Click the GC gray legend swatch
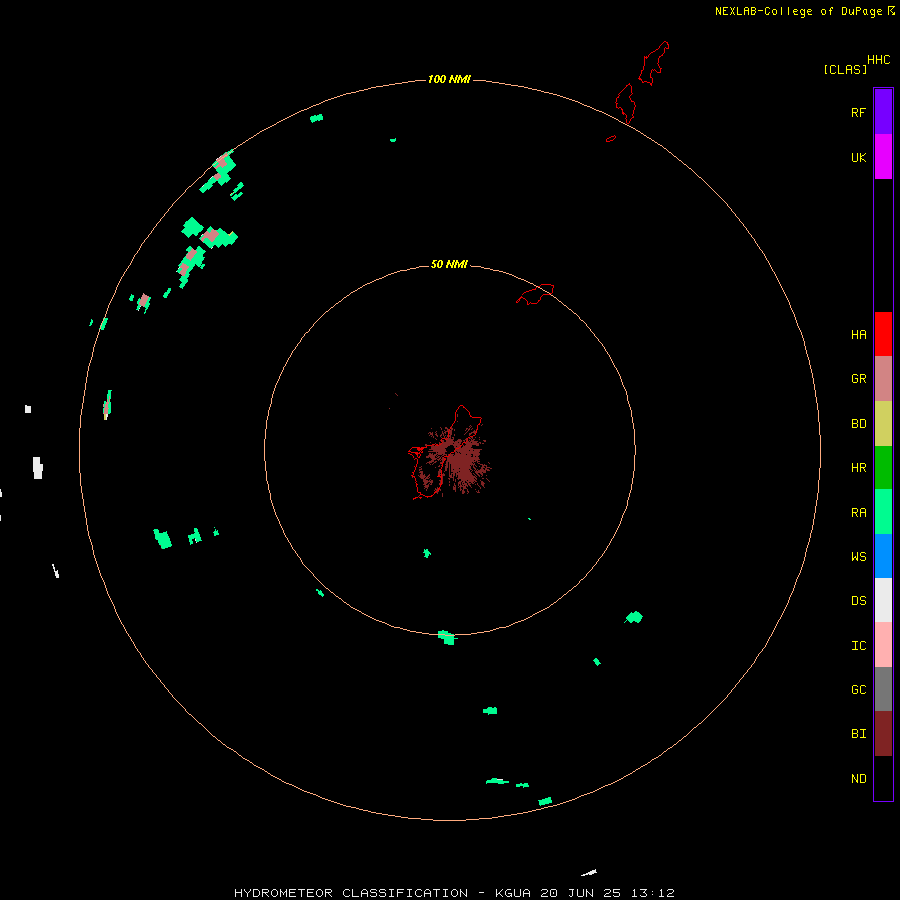Image resolution: width=900 pixels, height=900 pixels. (x=883, y=689)
